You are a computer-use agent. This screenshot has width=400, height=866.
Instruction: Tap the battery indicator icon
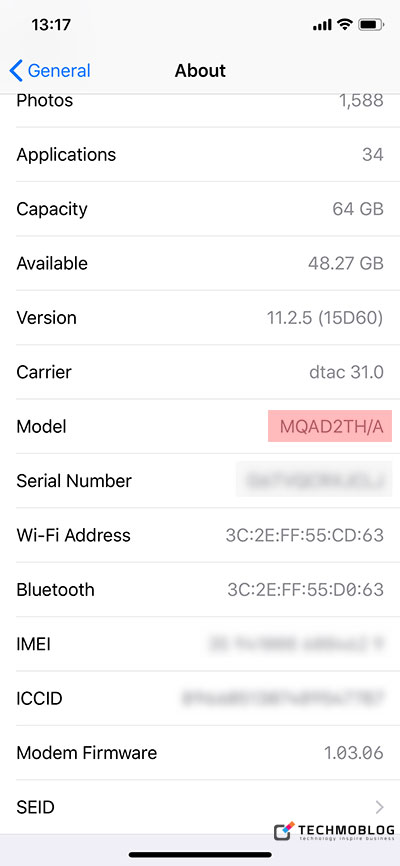[x=371, y=25]
